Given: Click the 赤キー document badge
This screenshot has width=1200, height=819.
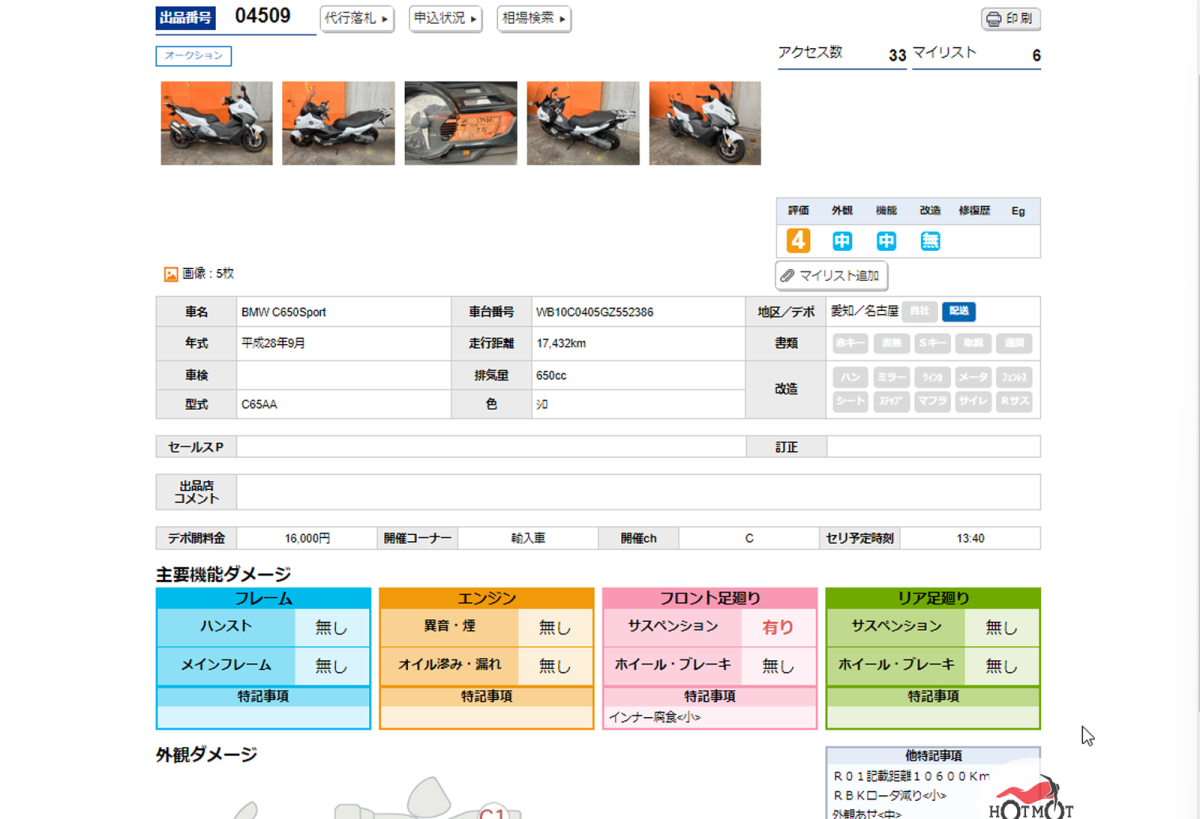Looking at the screenshot, I should (x=851, y=343).
